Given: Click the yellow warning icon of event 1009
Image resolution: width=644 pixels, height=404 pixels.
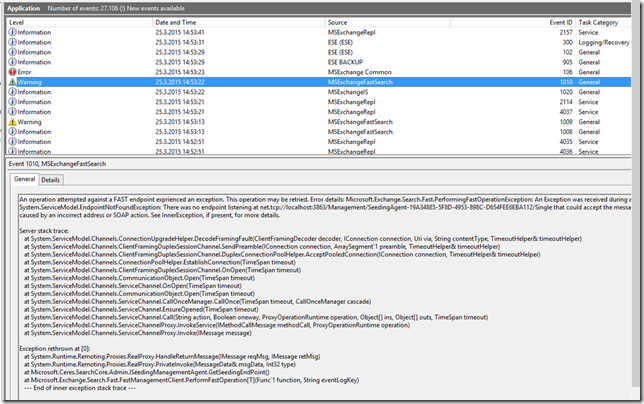Looking at the screenshot, I should coord(13,122).
